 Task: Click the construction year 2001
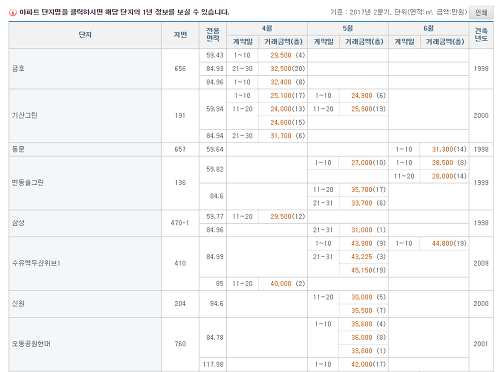[481, 344]
